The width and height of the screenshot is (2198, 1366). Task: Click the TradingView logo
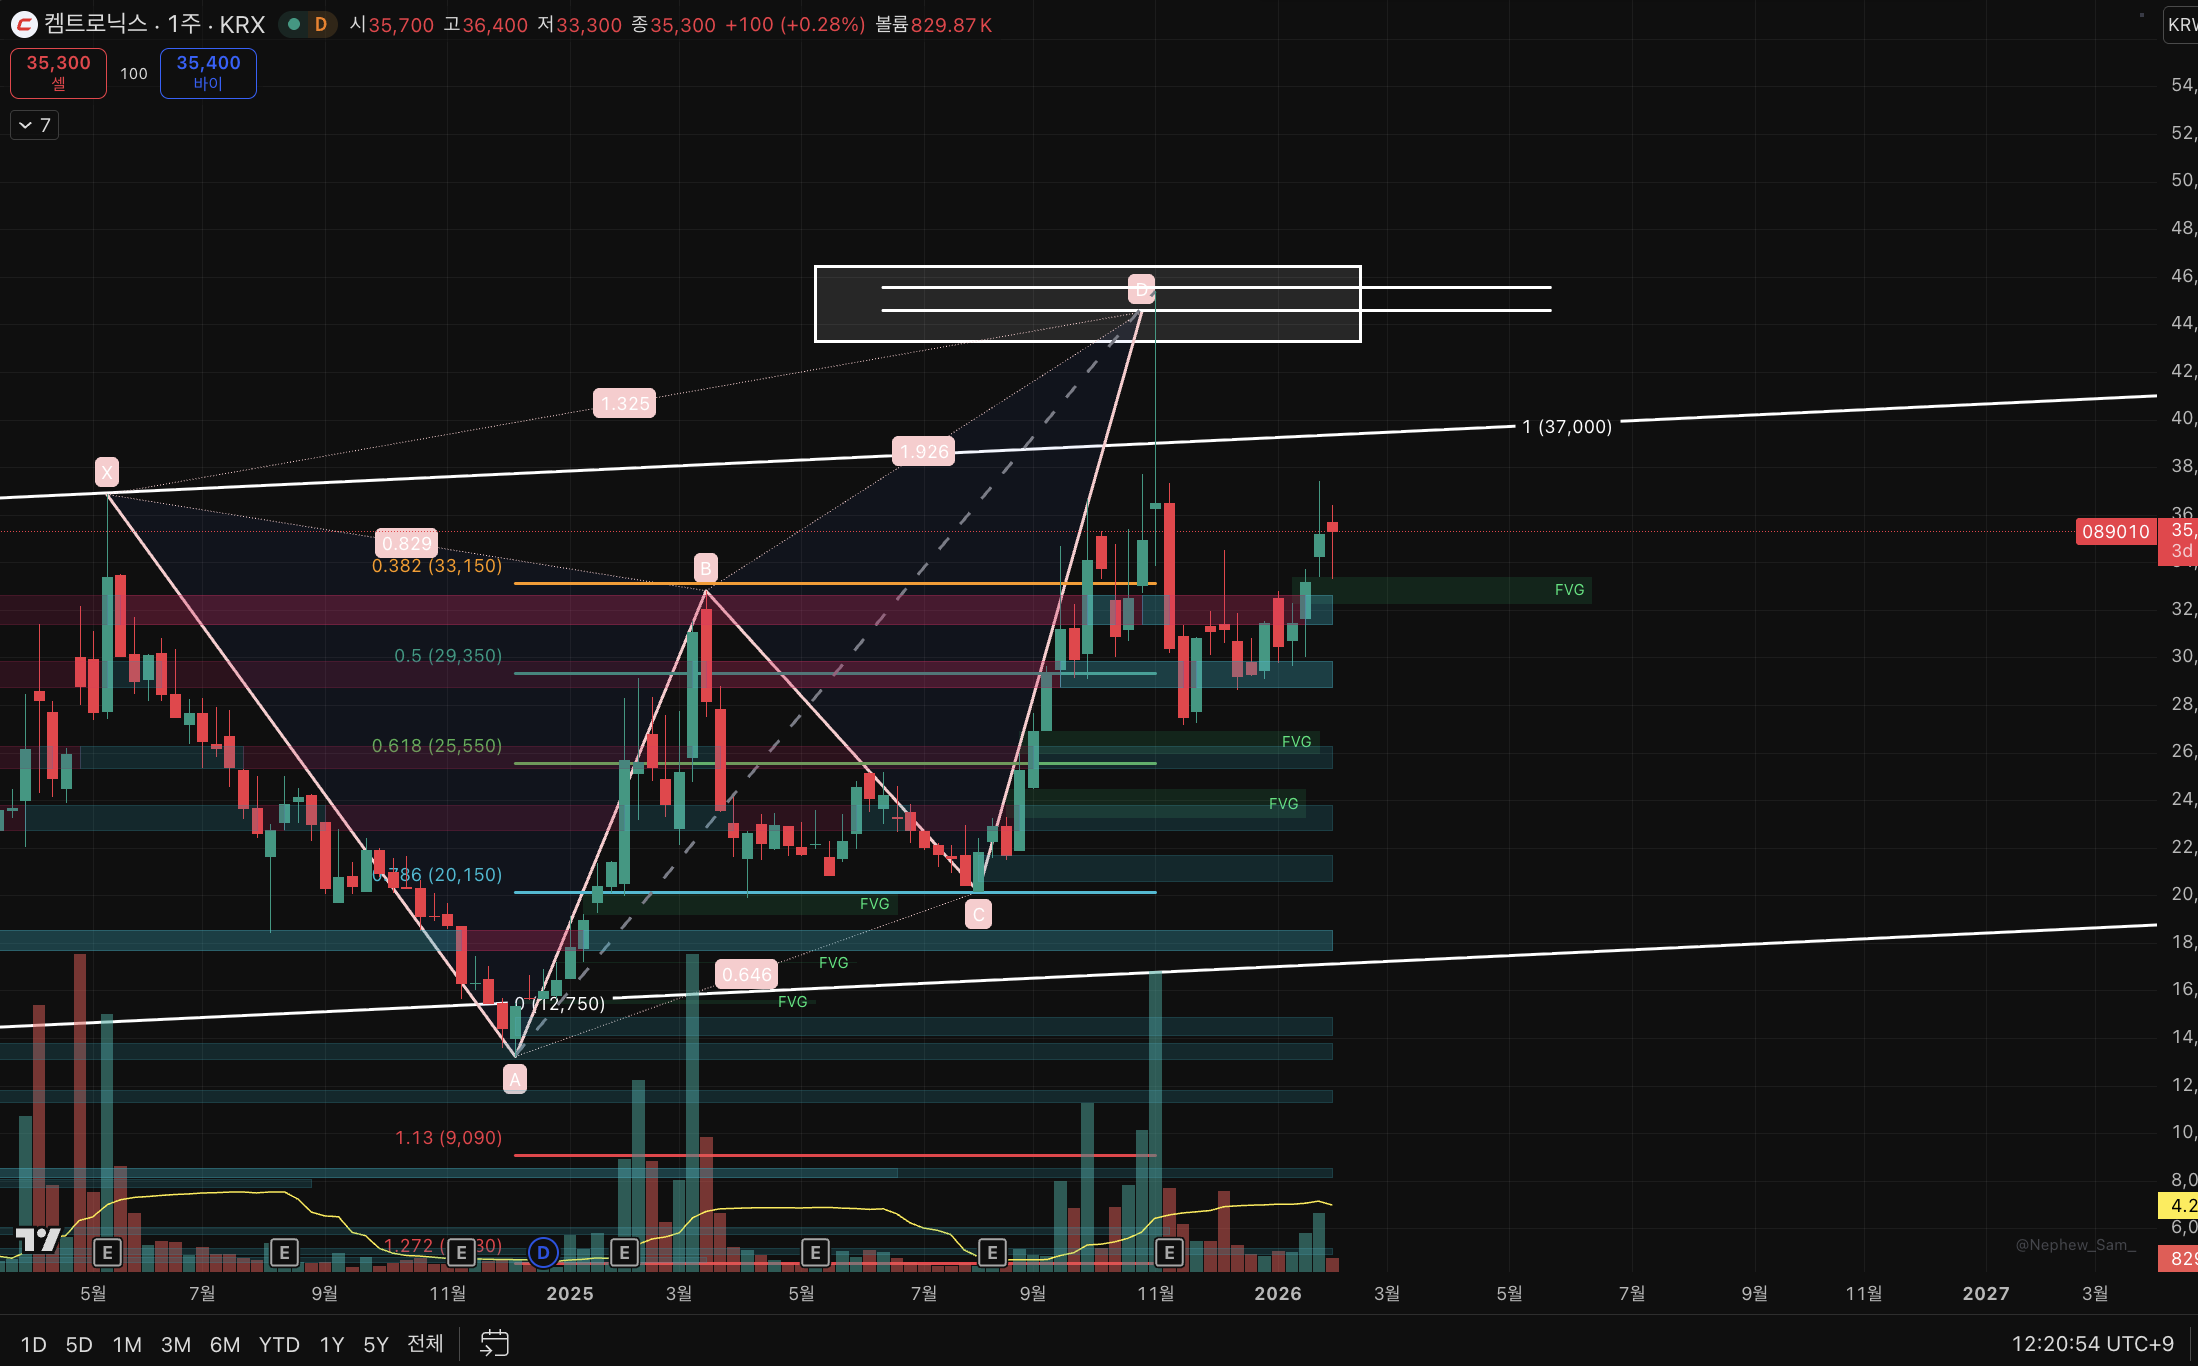tap(38, 1240)
